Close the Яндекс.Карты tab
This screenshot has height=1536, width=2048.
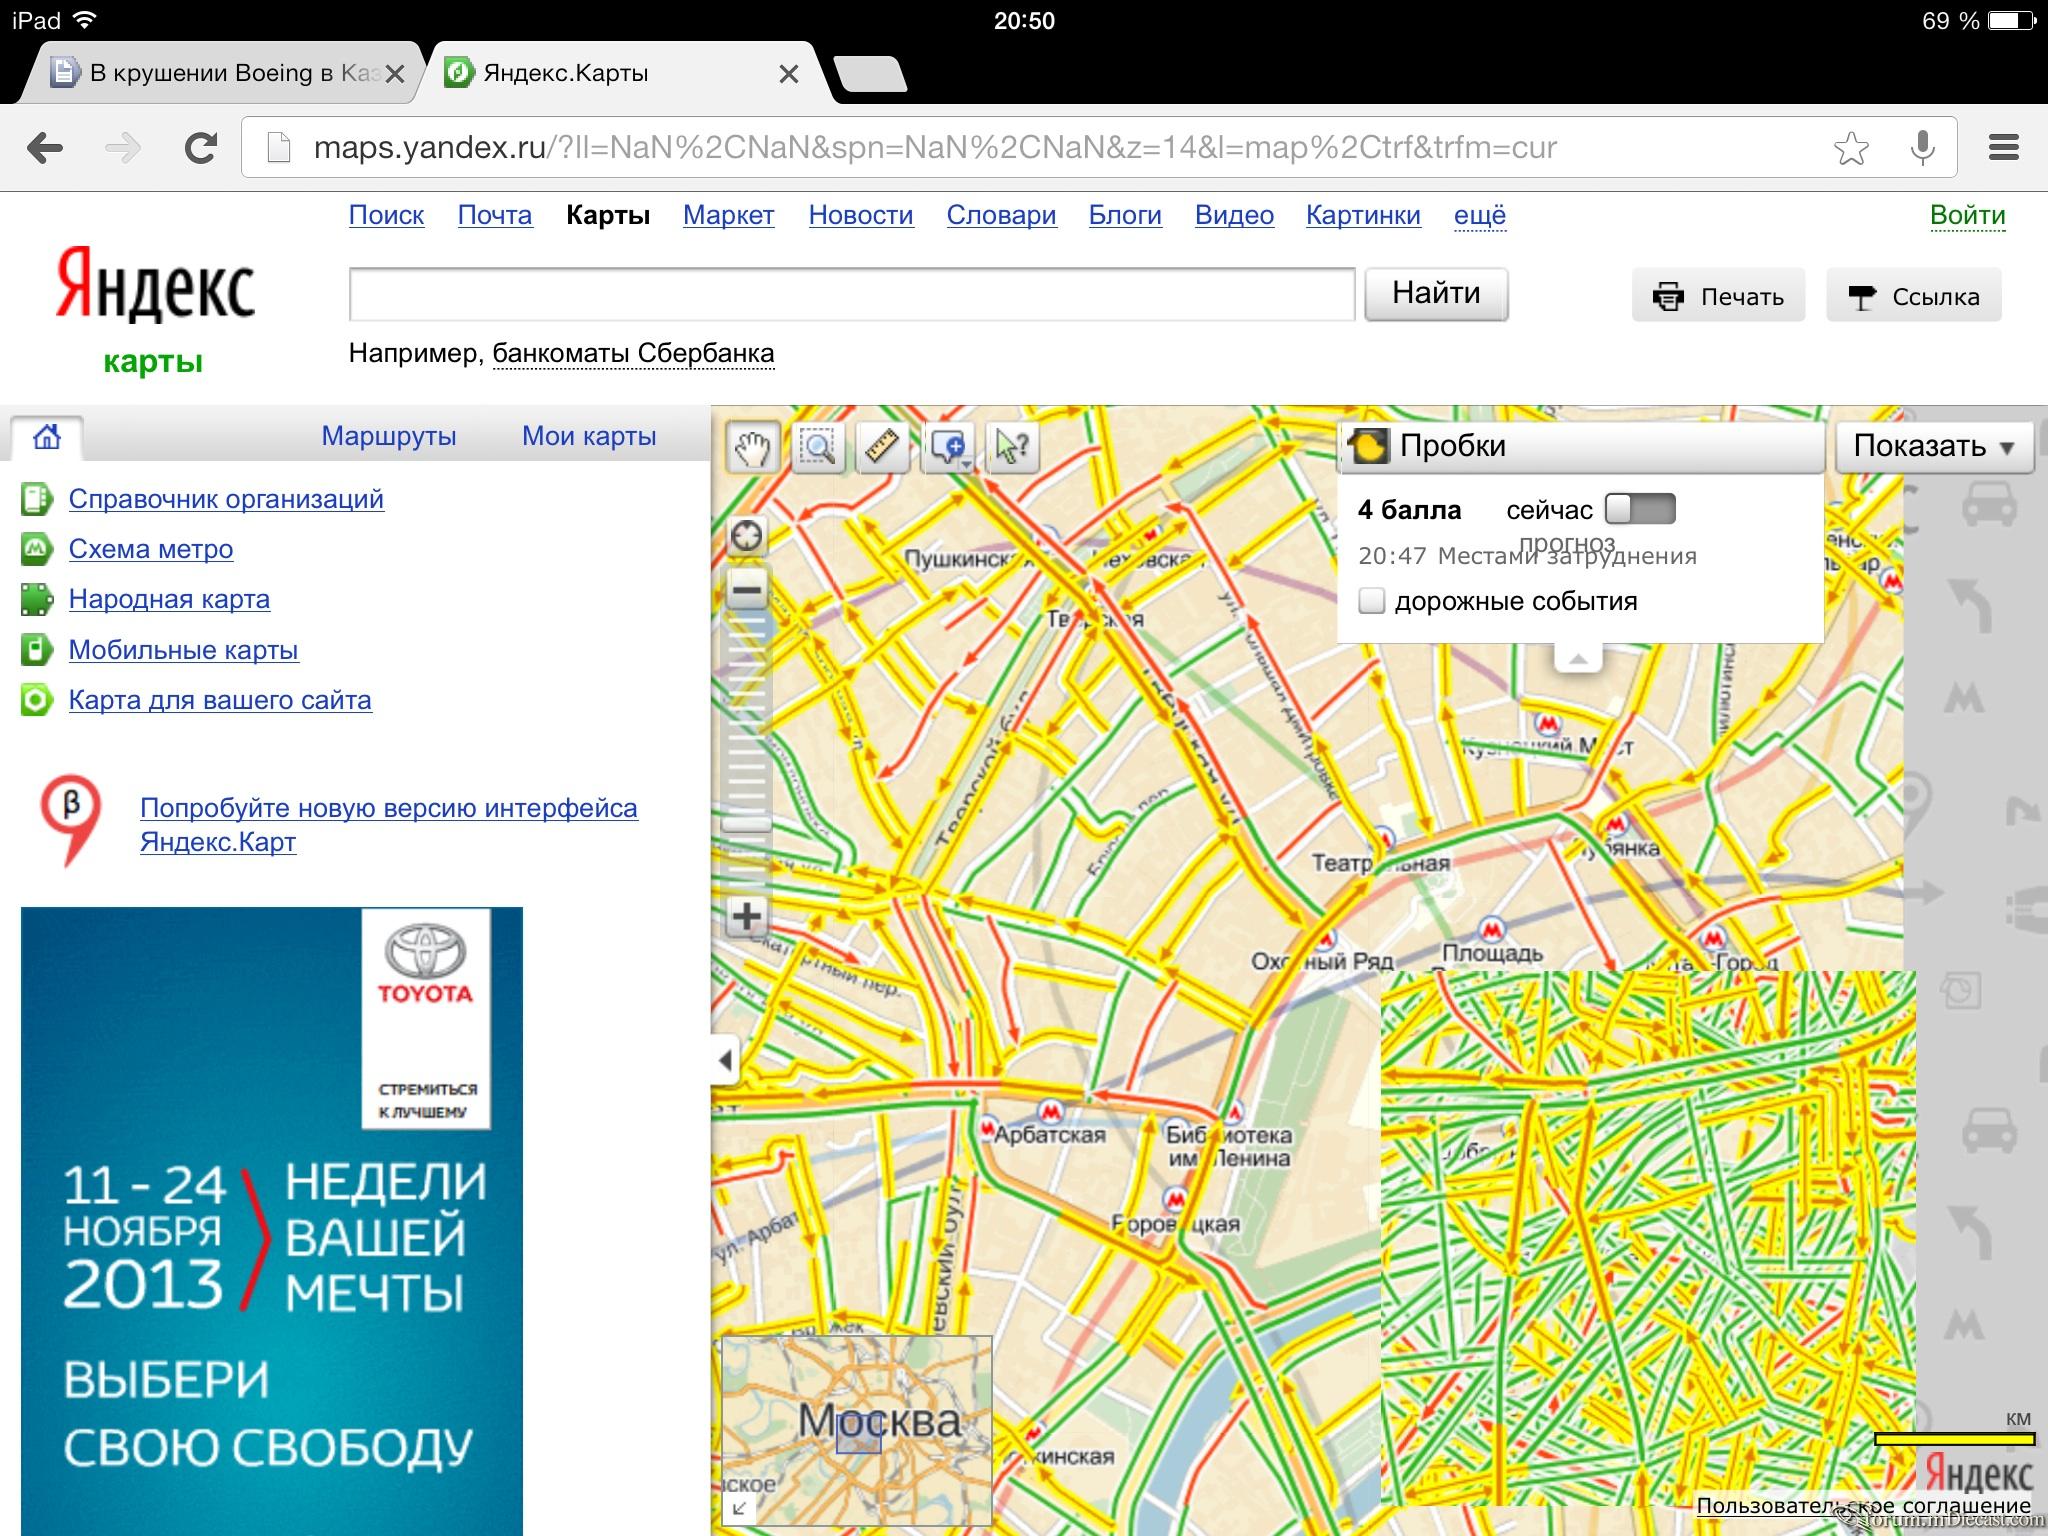(x=788, y=74)
